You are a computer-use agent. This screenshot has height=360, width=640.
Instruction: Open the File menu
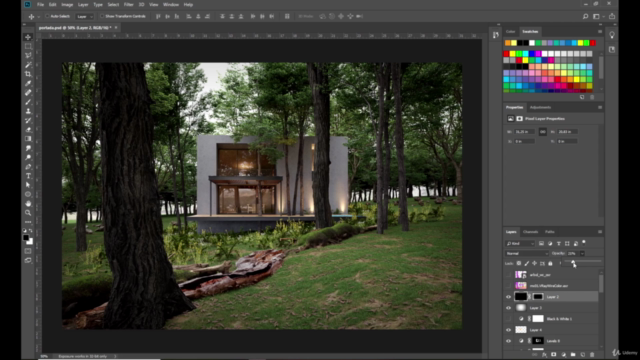point(40,4)
